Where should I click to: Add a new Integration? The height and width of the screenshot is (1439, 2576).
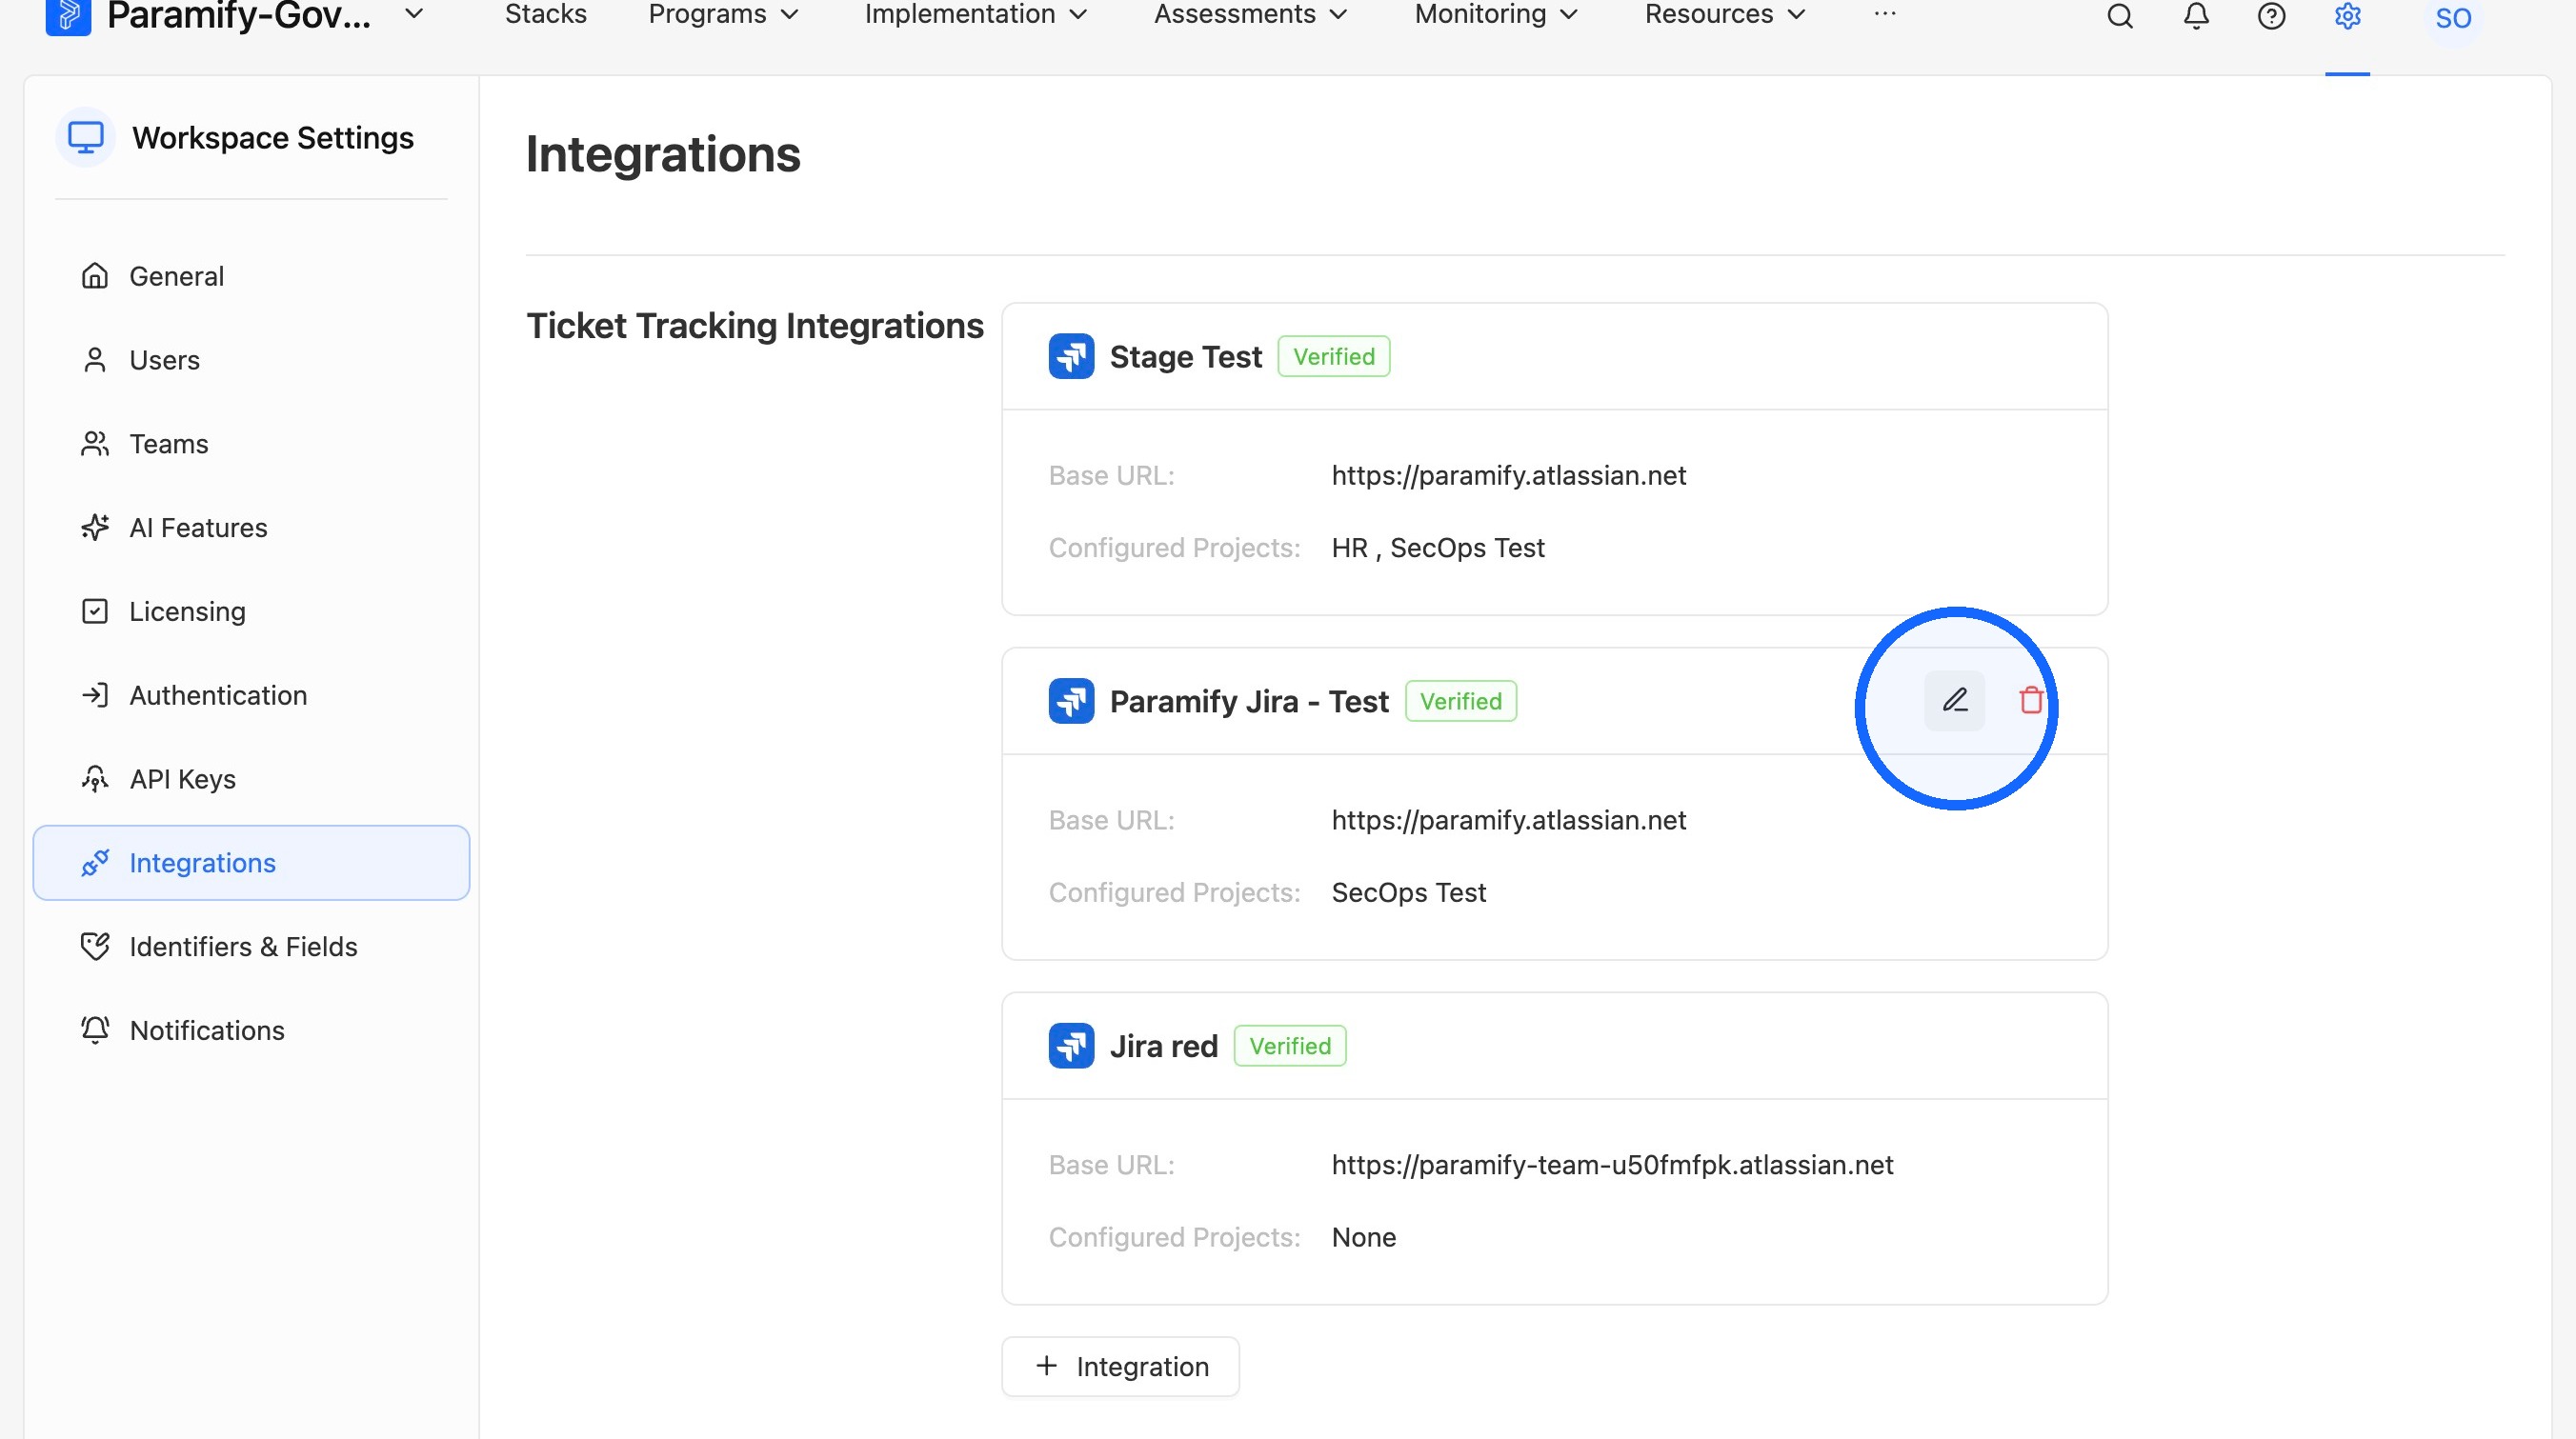pyautogui.click(x=1120, y=1366)
